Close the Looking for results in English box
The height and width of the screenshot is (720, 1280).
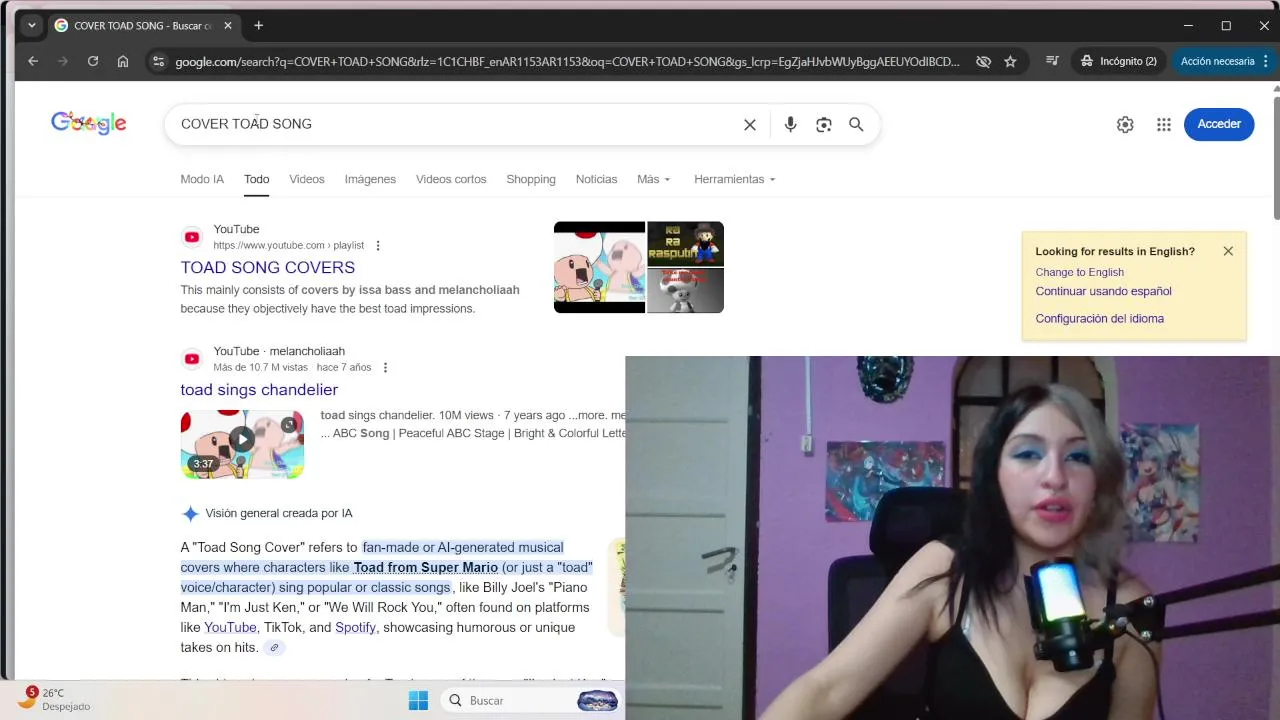click(1228, 251)
